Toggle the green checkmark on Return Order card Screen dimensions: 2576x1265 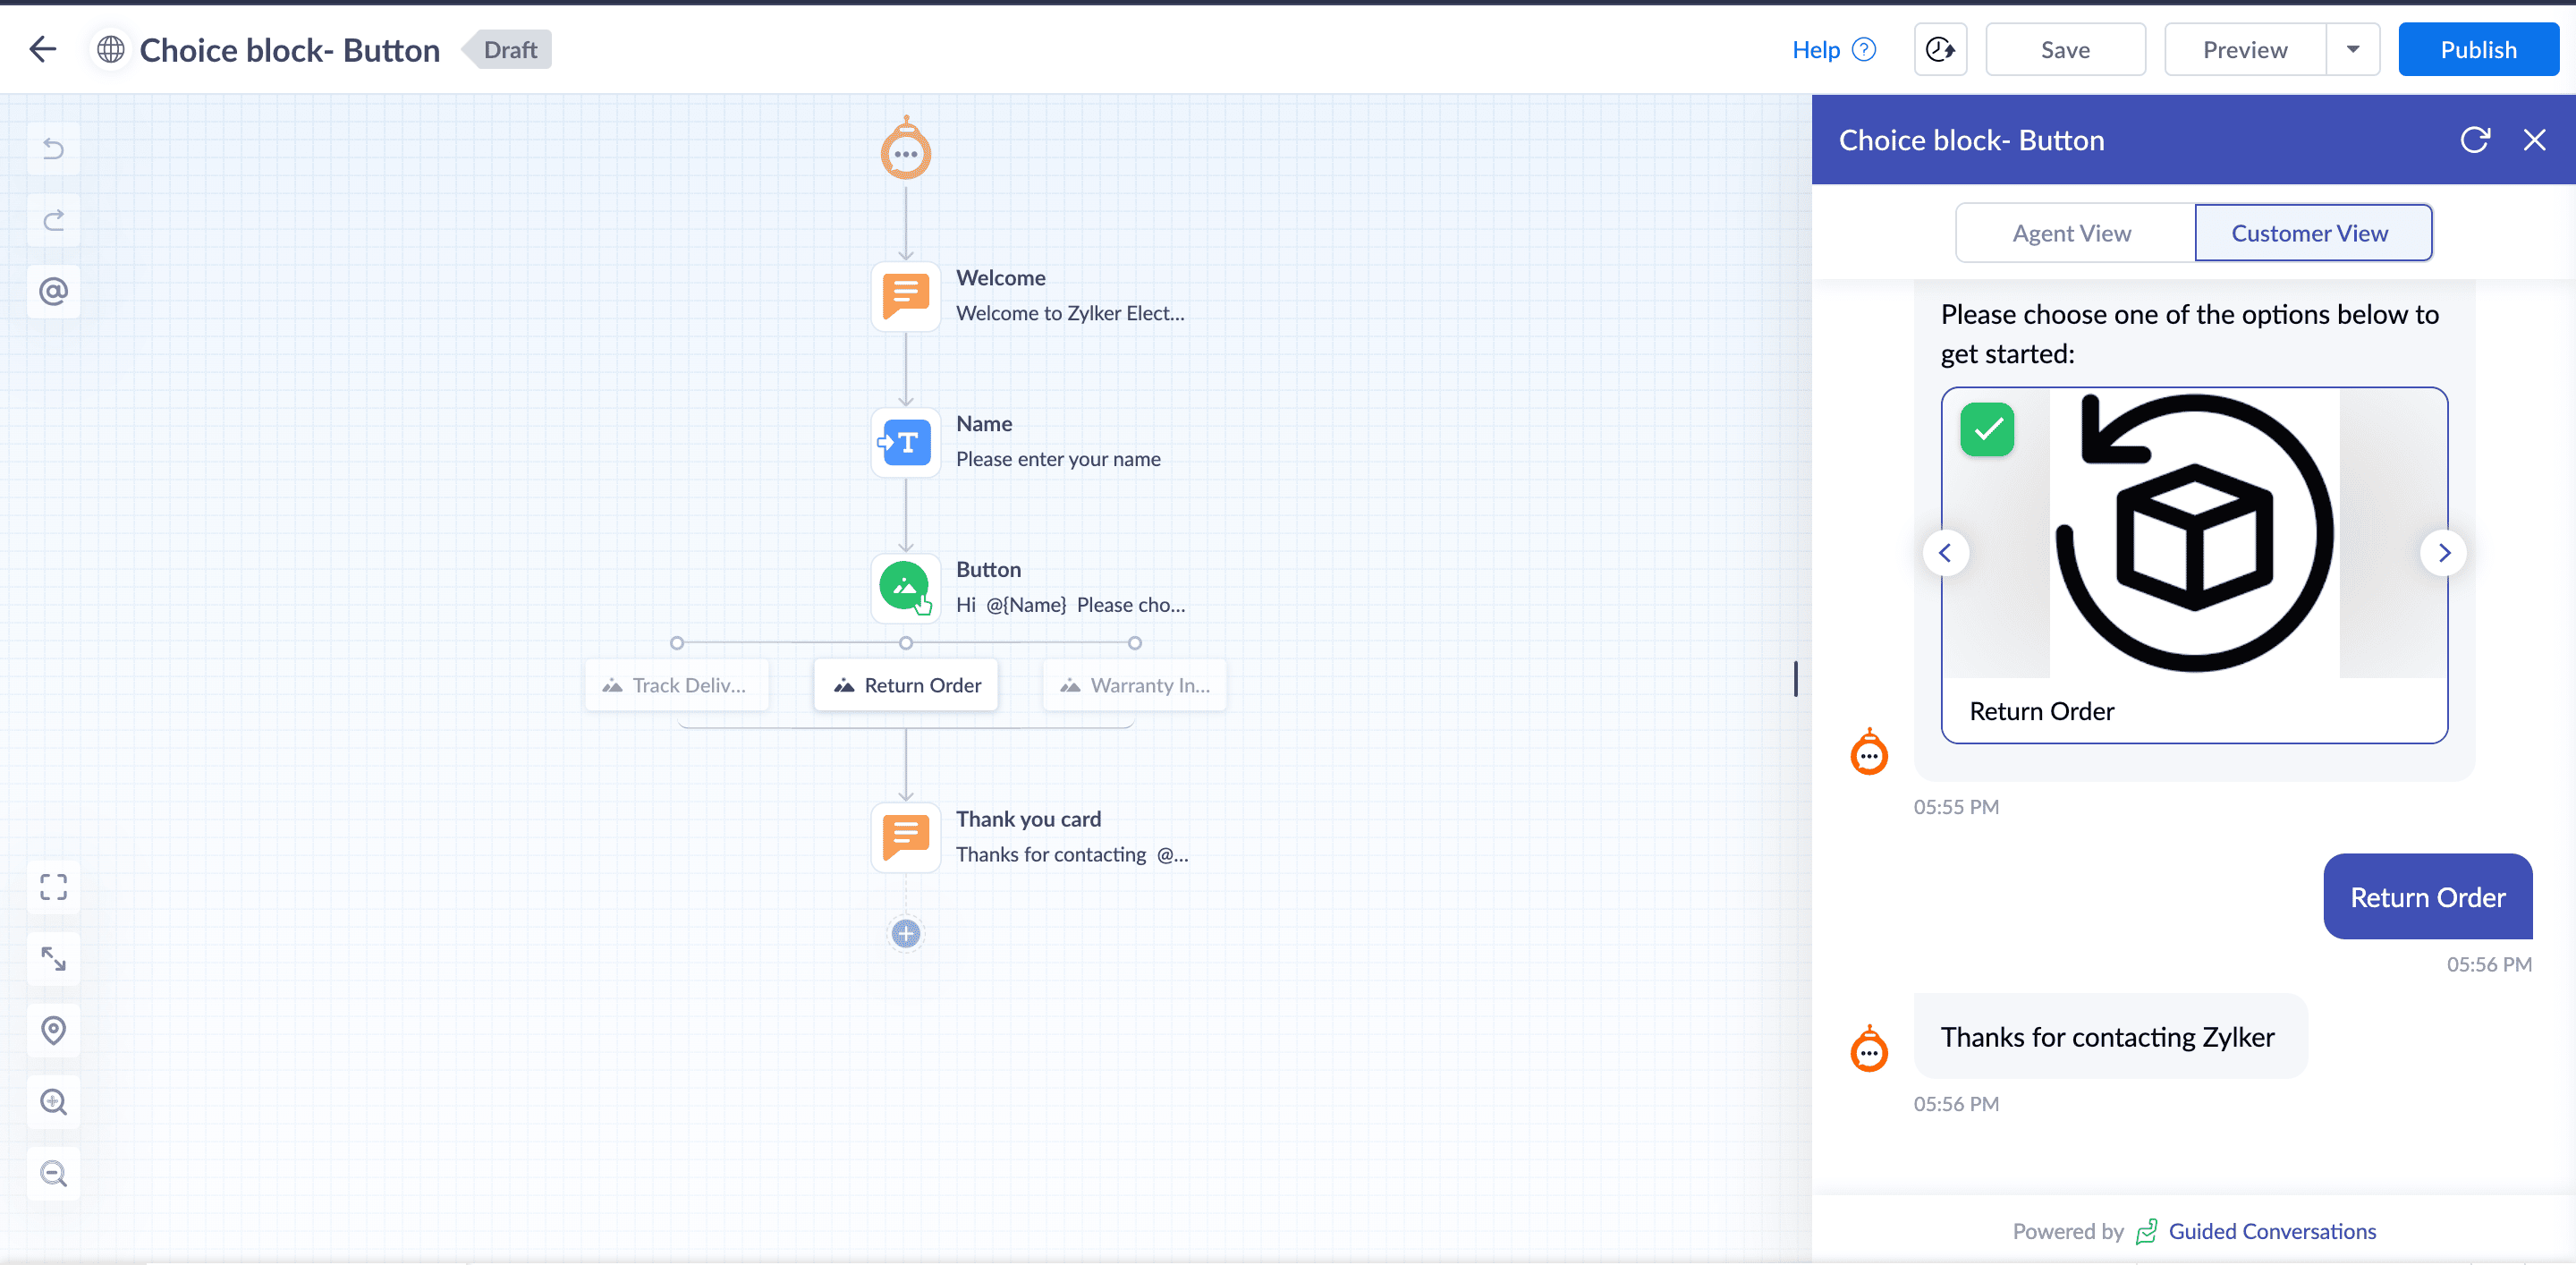click(1987, 429)
